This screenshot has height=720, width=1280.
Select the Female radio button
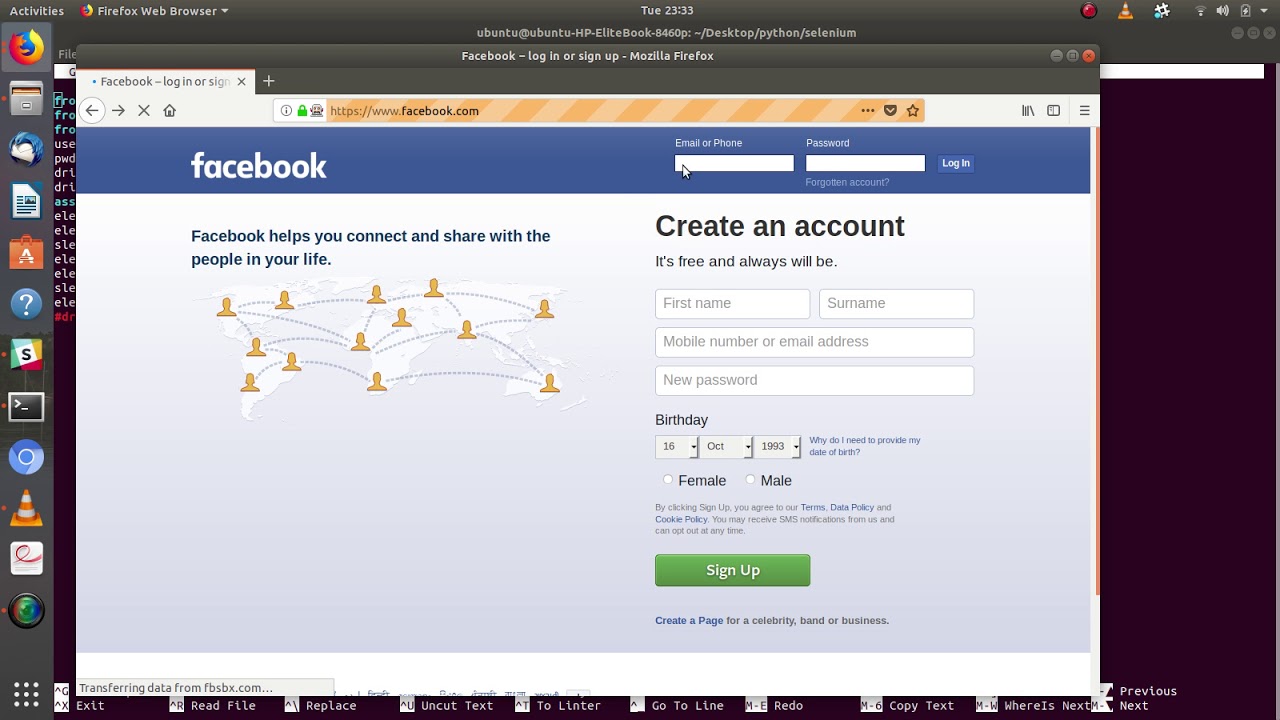pos(668,480)
